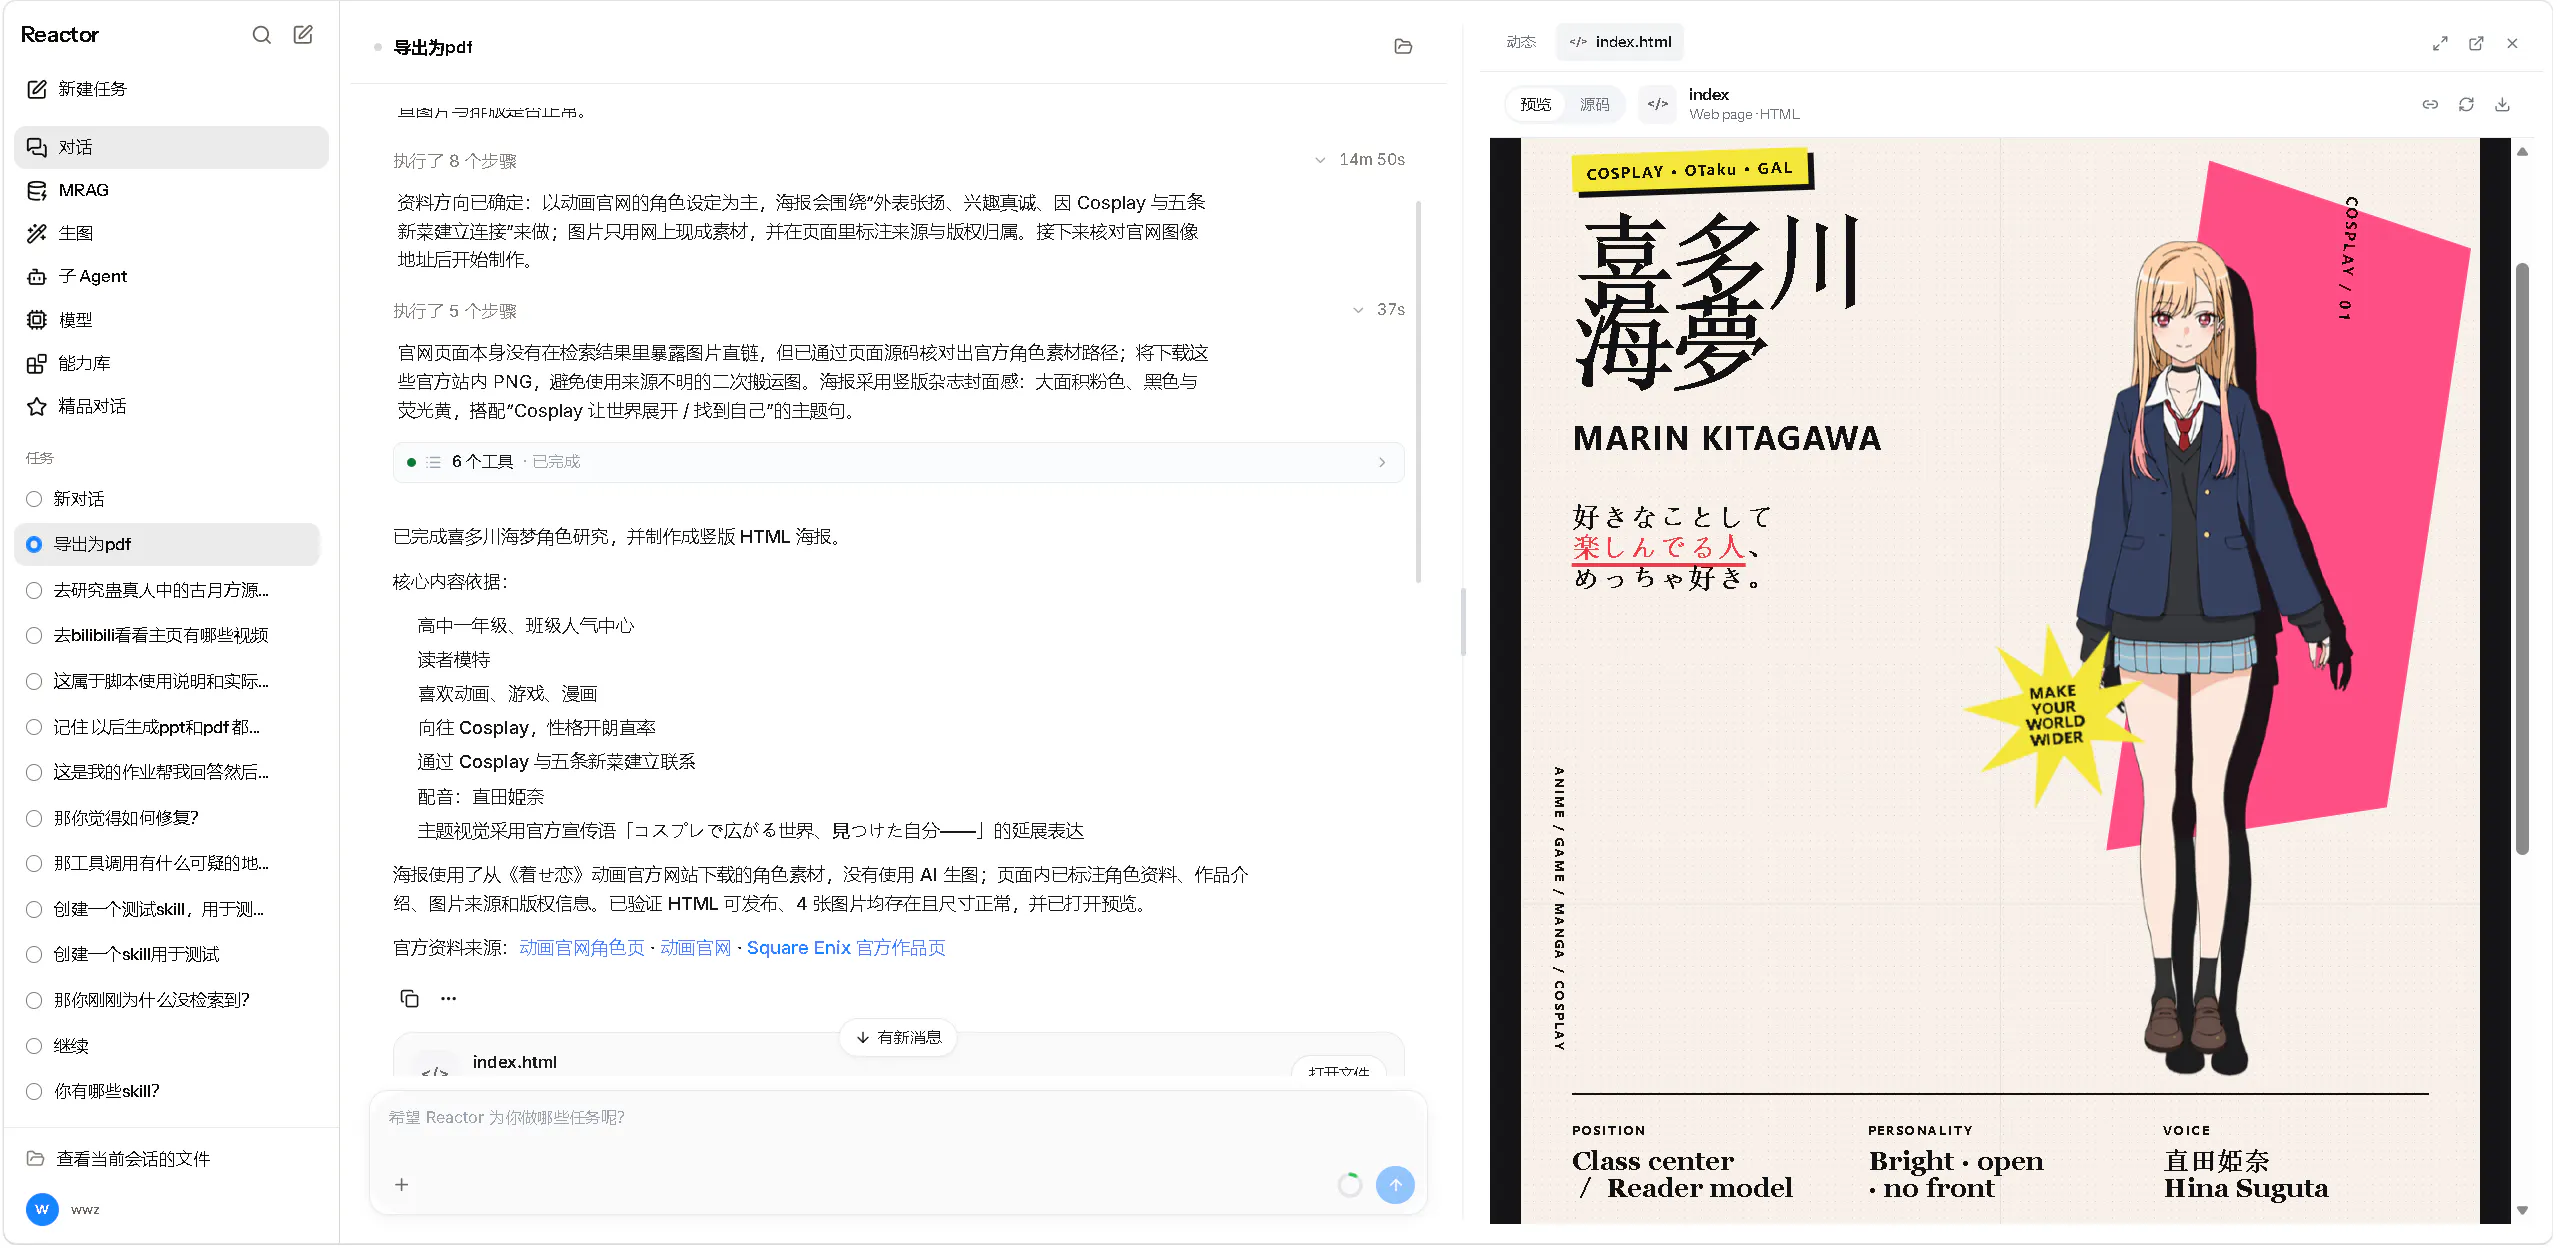
Task: Select the 这属于脚本使用说明和实际 task radio
Action: click(34, 681)
